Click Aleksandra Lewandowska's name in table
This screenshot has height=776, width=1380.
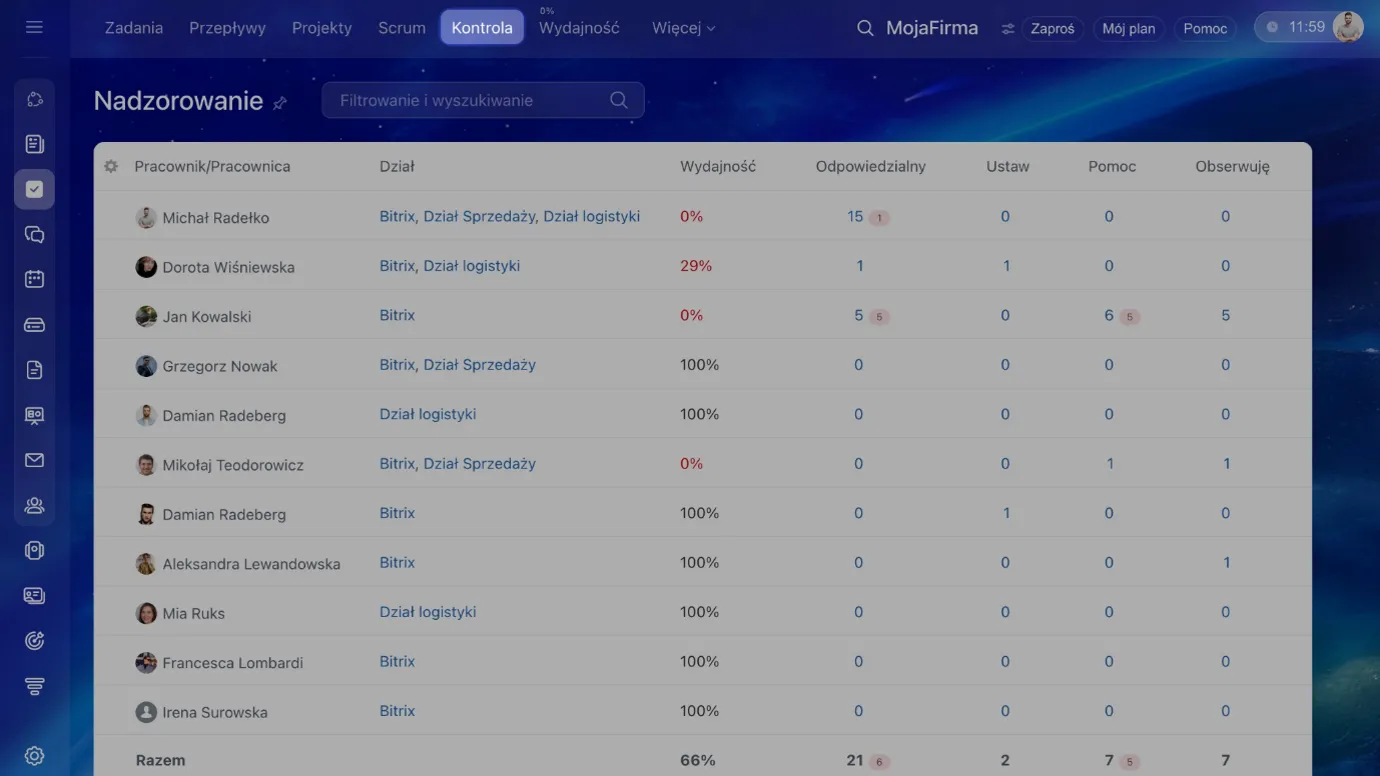251,564
